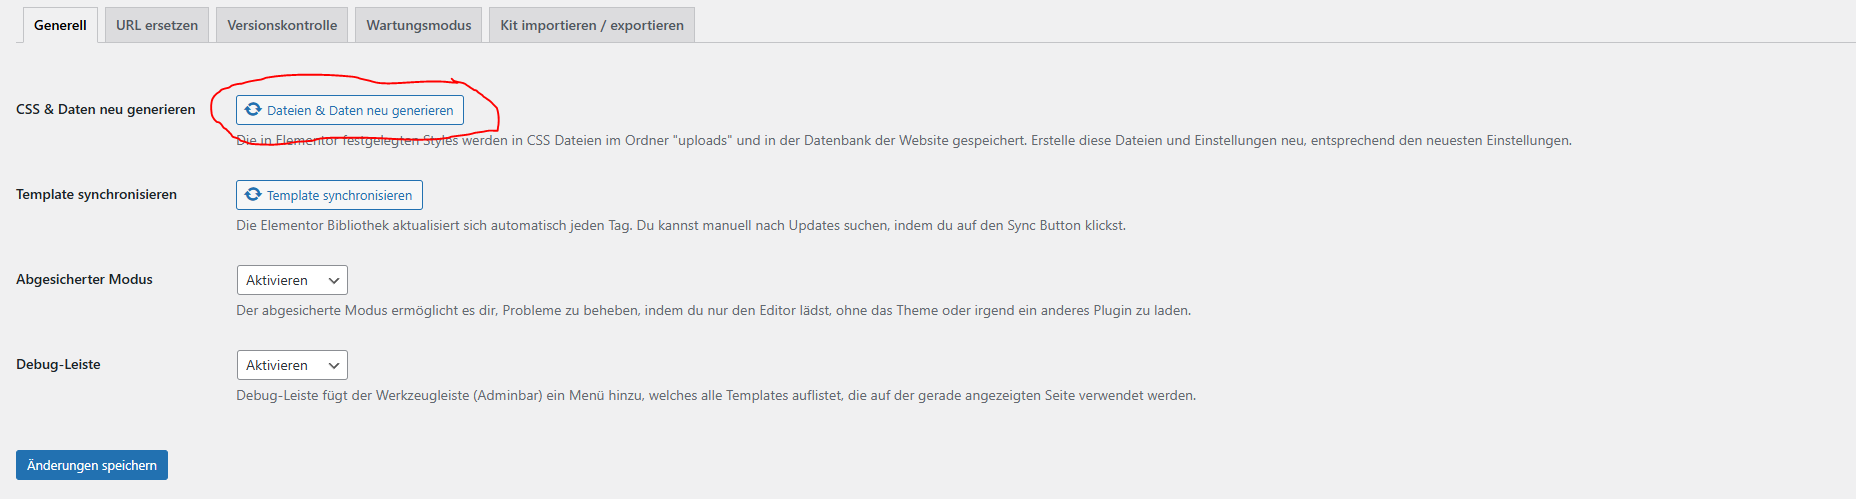Click the refresh icon in Dateien & Daten neu generieren
The image size is (1856, 499).
click(253, 110)
